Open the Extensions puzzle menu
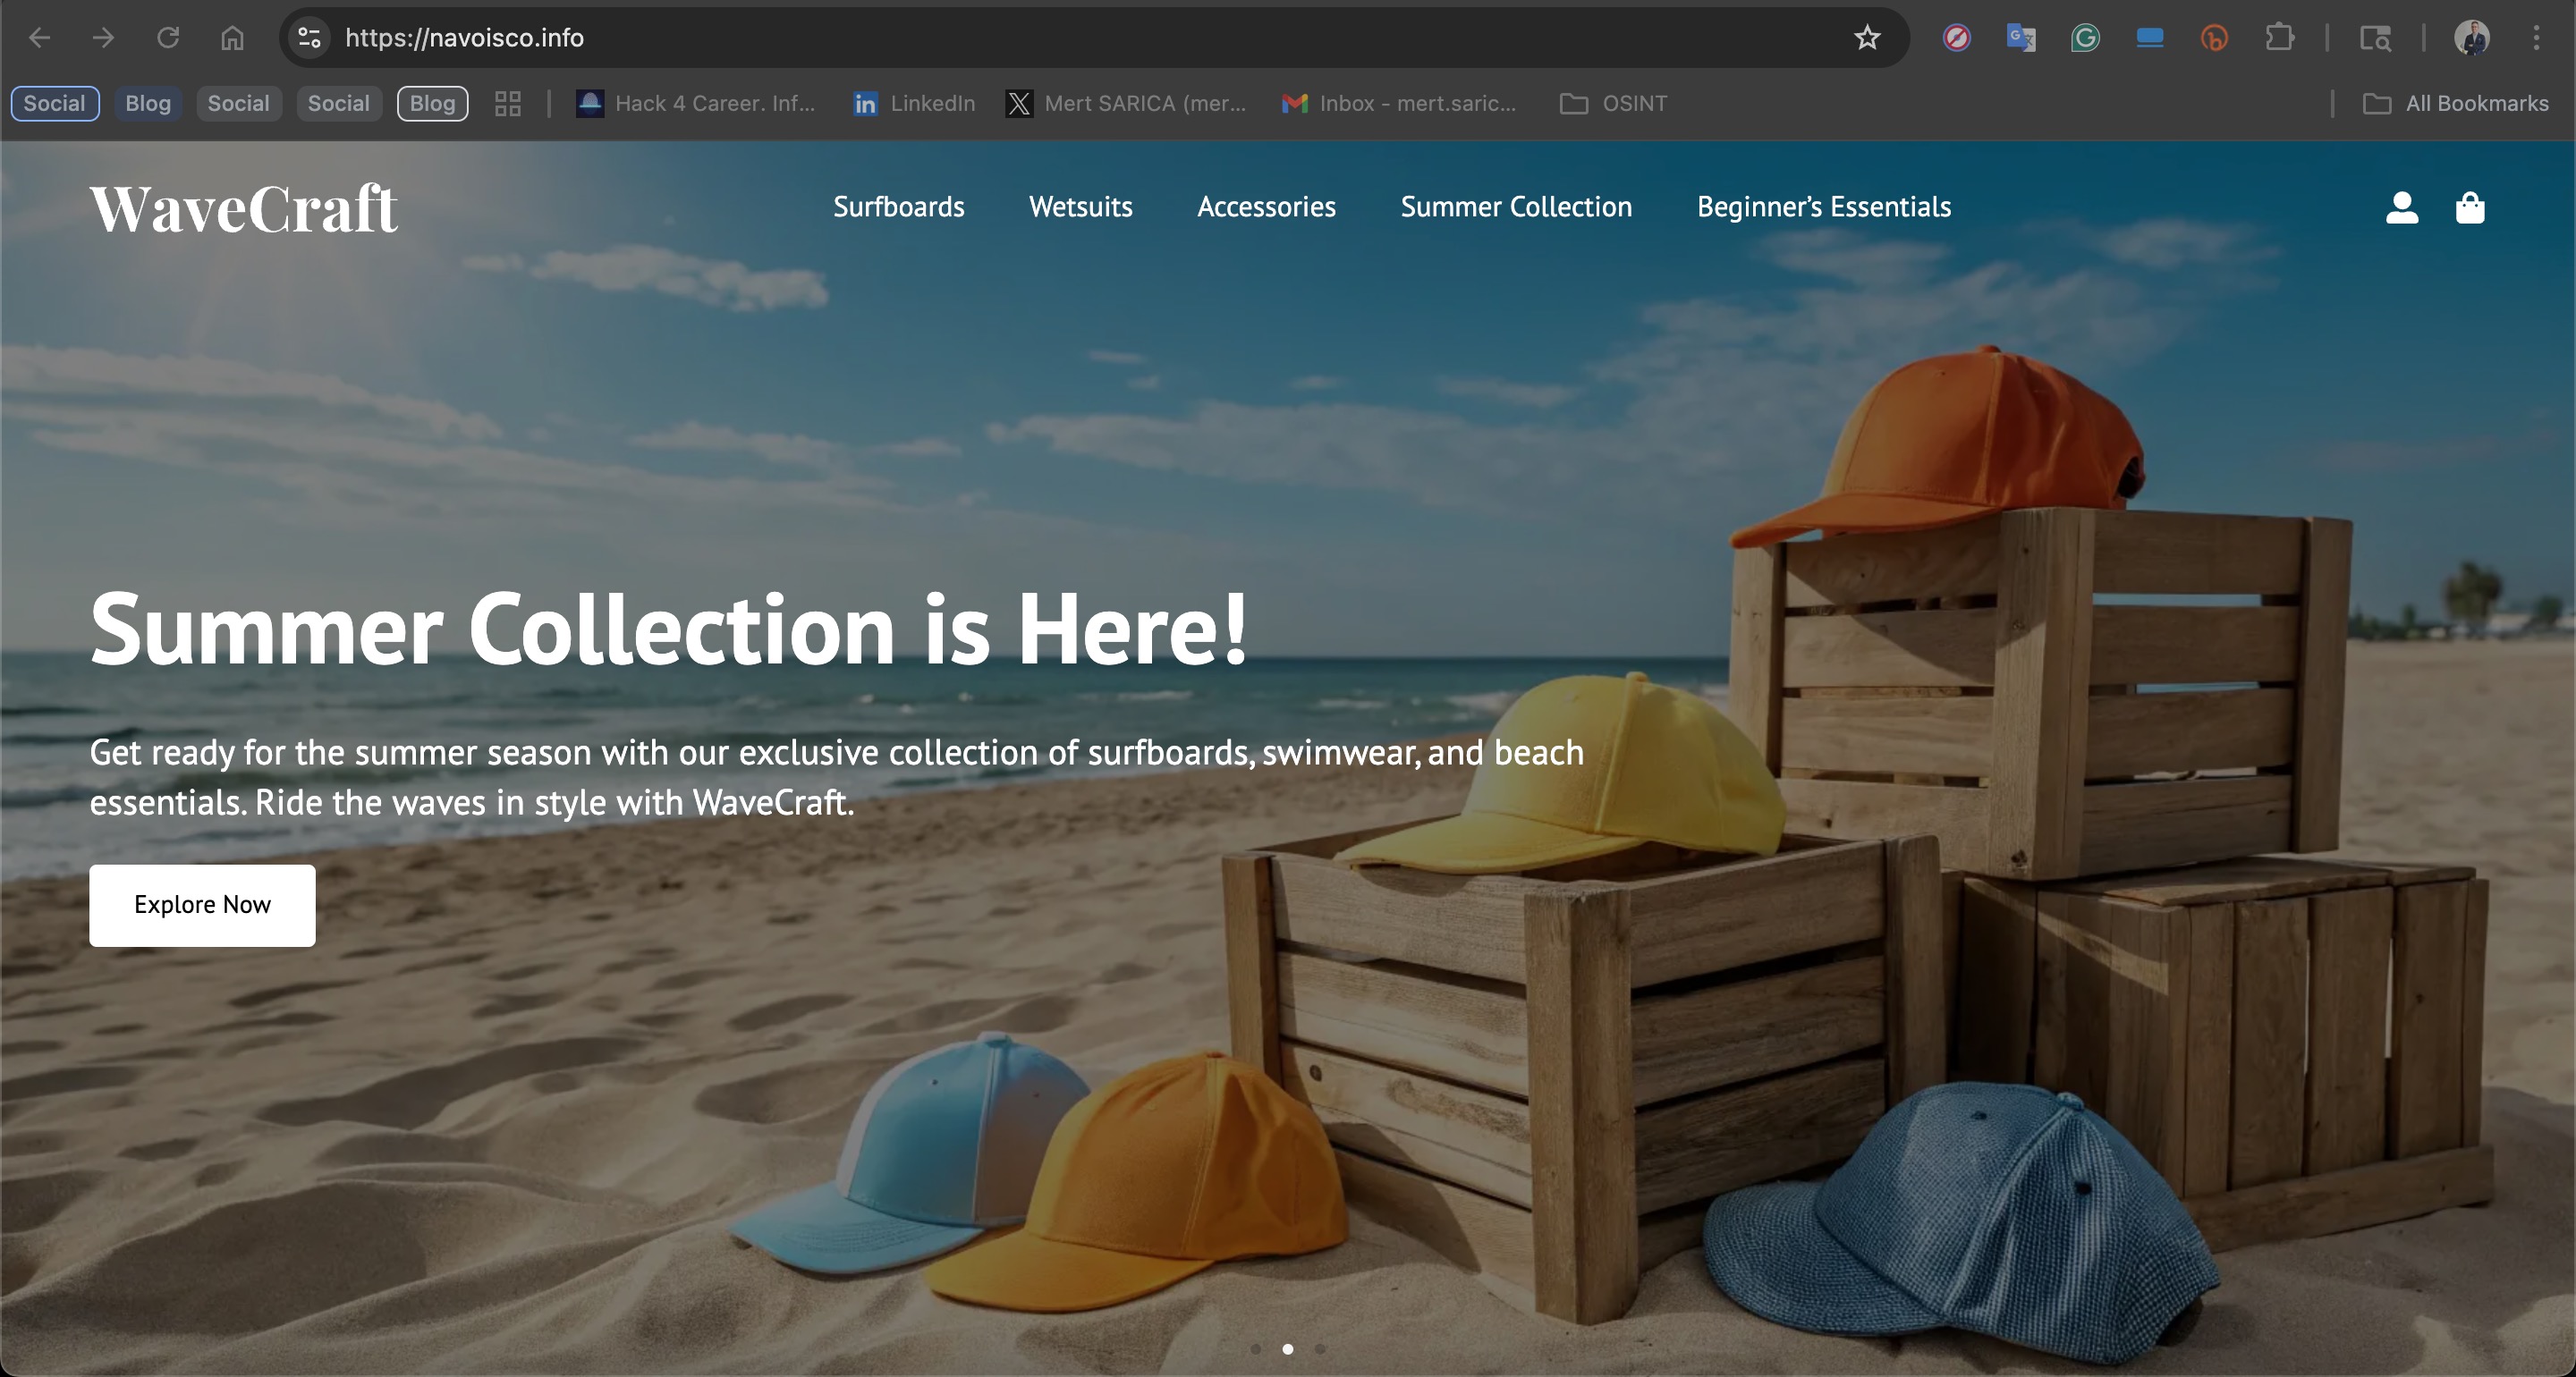Viewport: 2576px width, 1377px height. [x=2279, y=38]
